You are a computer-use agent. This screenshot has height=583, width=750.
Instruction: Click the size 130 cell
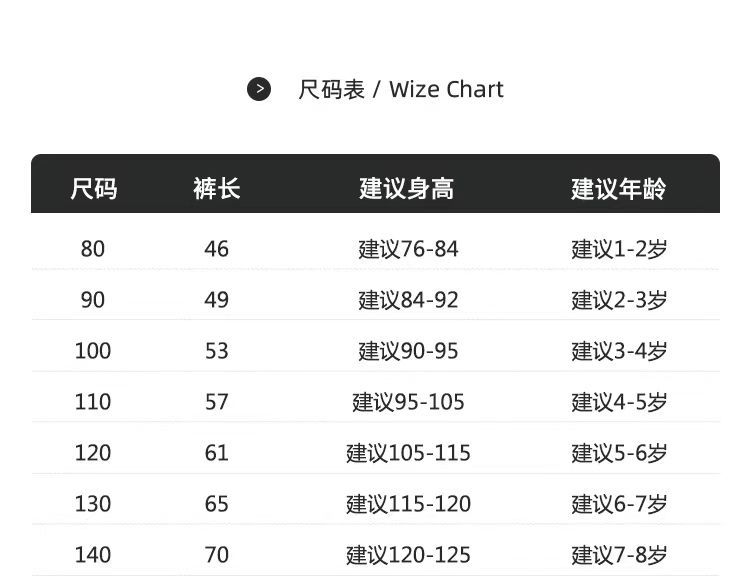[93, 504]
